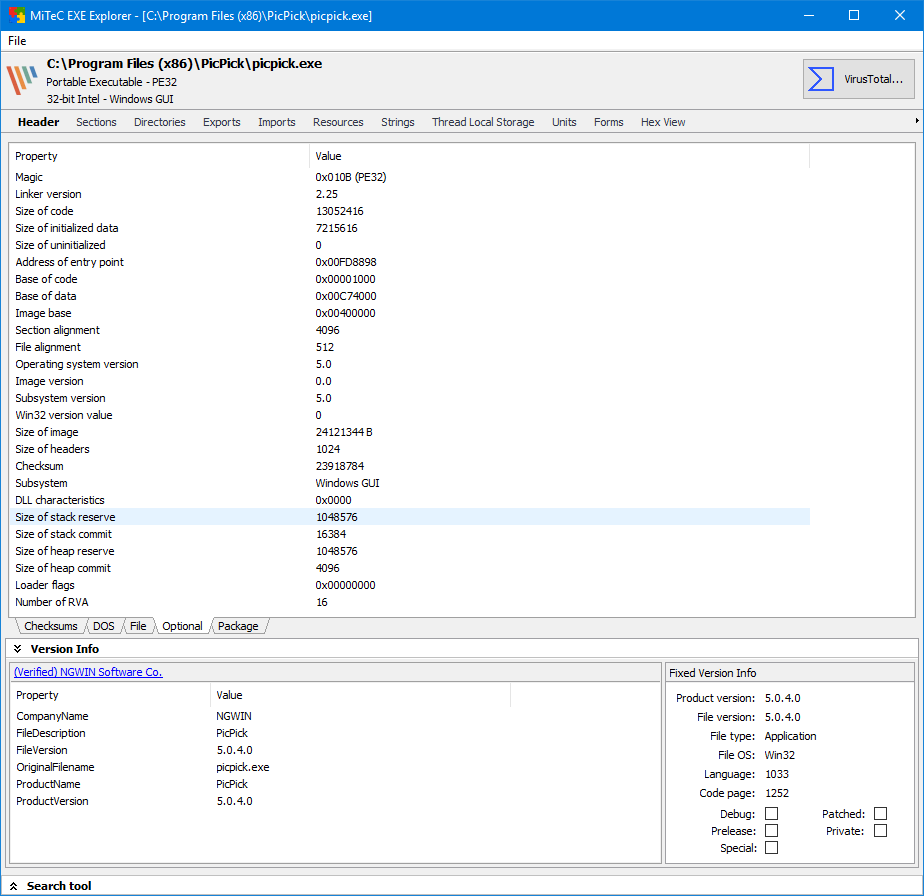
Task: Click the PicPick application icon in the header
Action: (22, 80)
